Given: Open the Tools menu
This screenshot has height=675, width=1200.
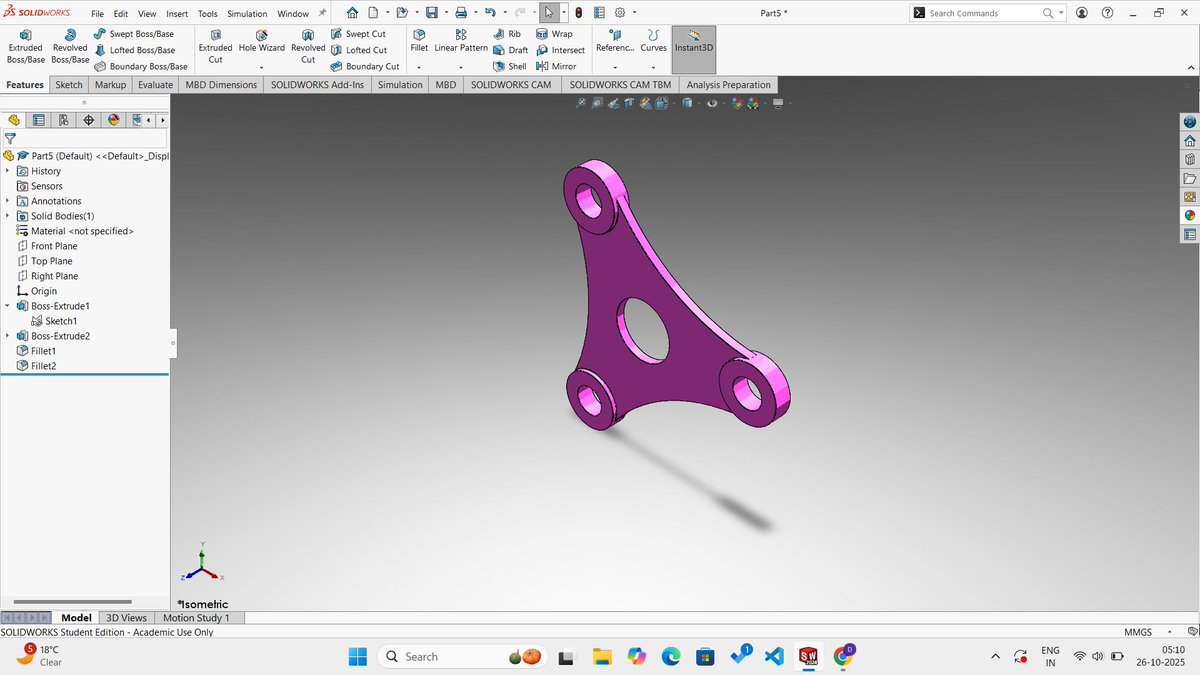Looking at the screenshot, I should pos(207,14).
